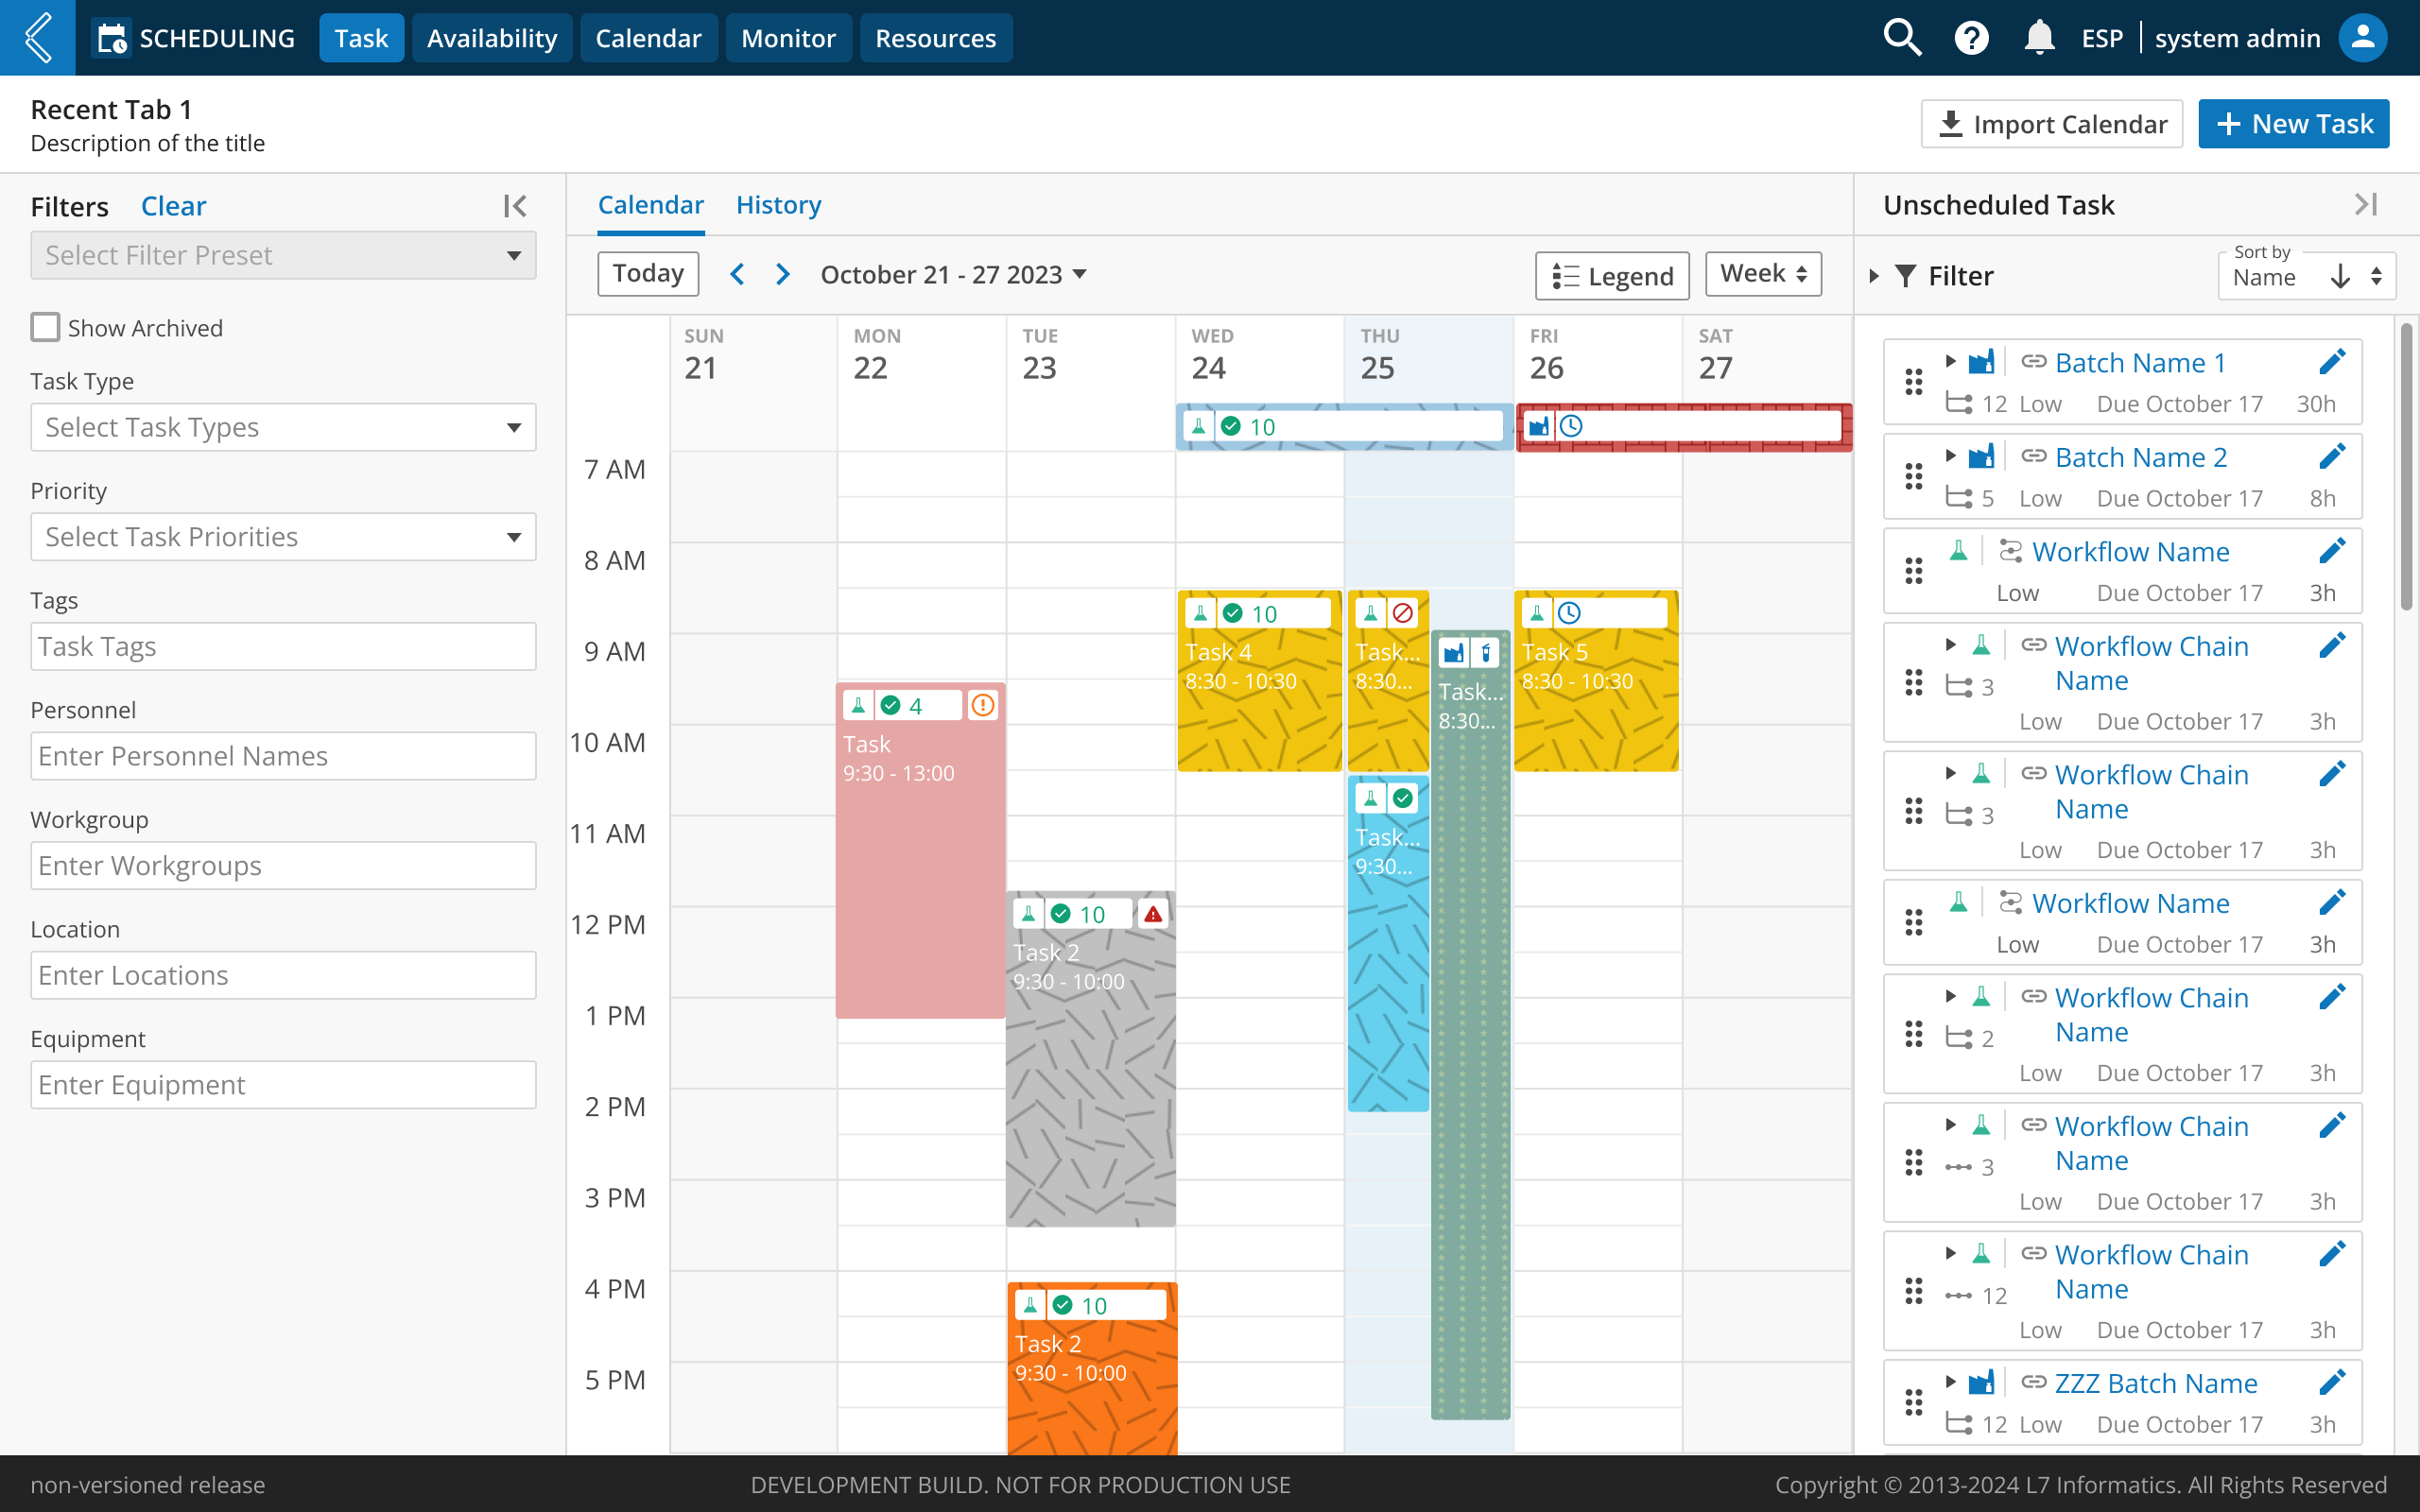Open the Select Filter Preset dropdown
Screen dimensions: 2420x1512
[283, 255]
